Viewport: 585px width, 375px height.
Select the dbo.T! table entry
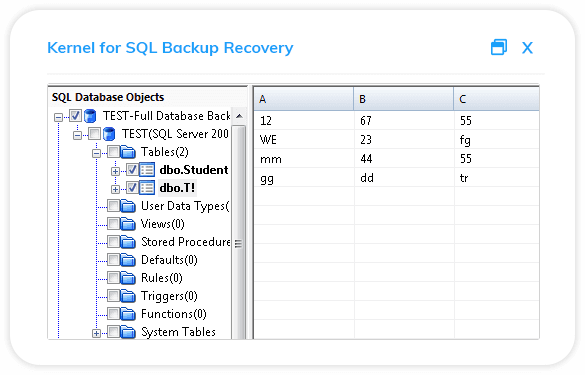tap(177, 188)
